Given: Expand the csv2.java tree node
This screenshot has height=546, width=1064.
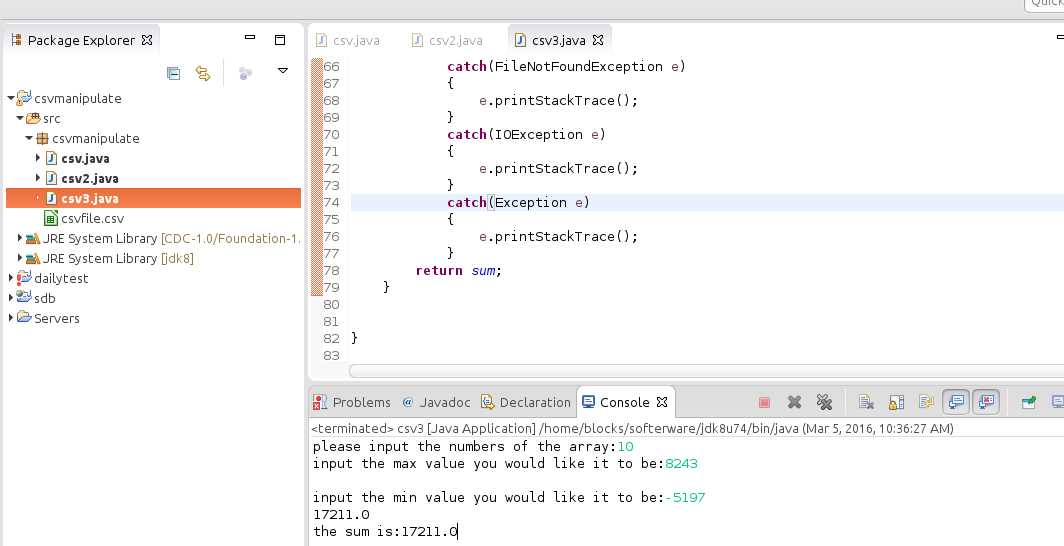Looking at the screenshot, I should [x=38, y=178].
